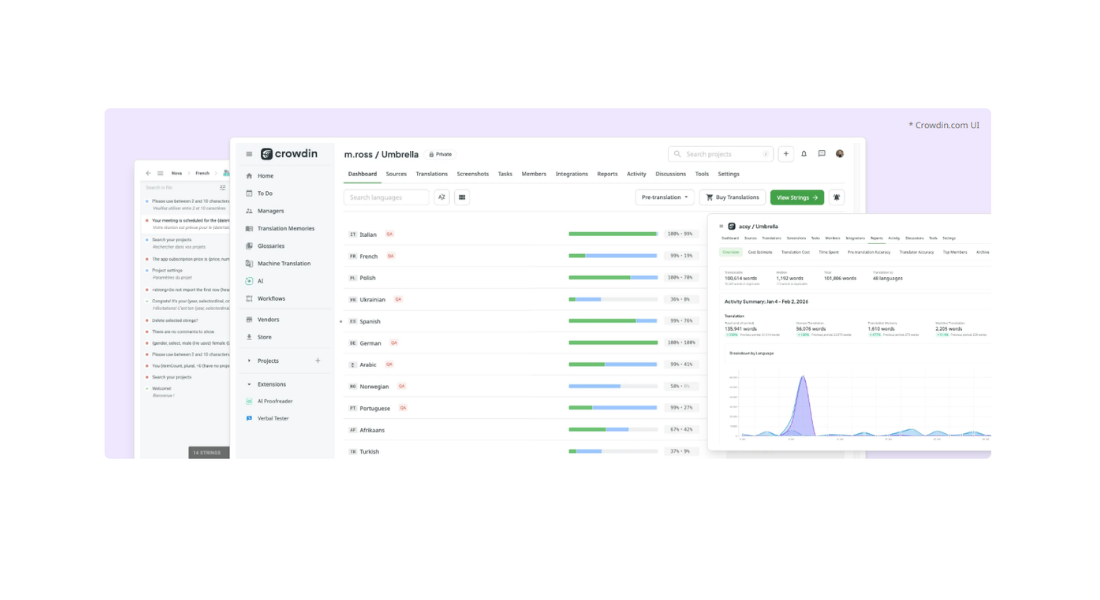Click the bug icon beside View Strings
1100x600 pixels.
pos(837,198)
